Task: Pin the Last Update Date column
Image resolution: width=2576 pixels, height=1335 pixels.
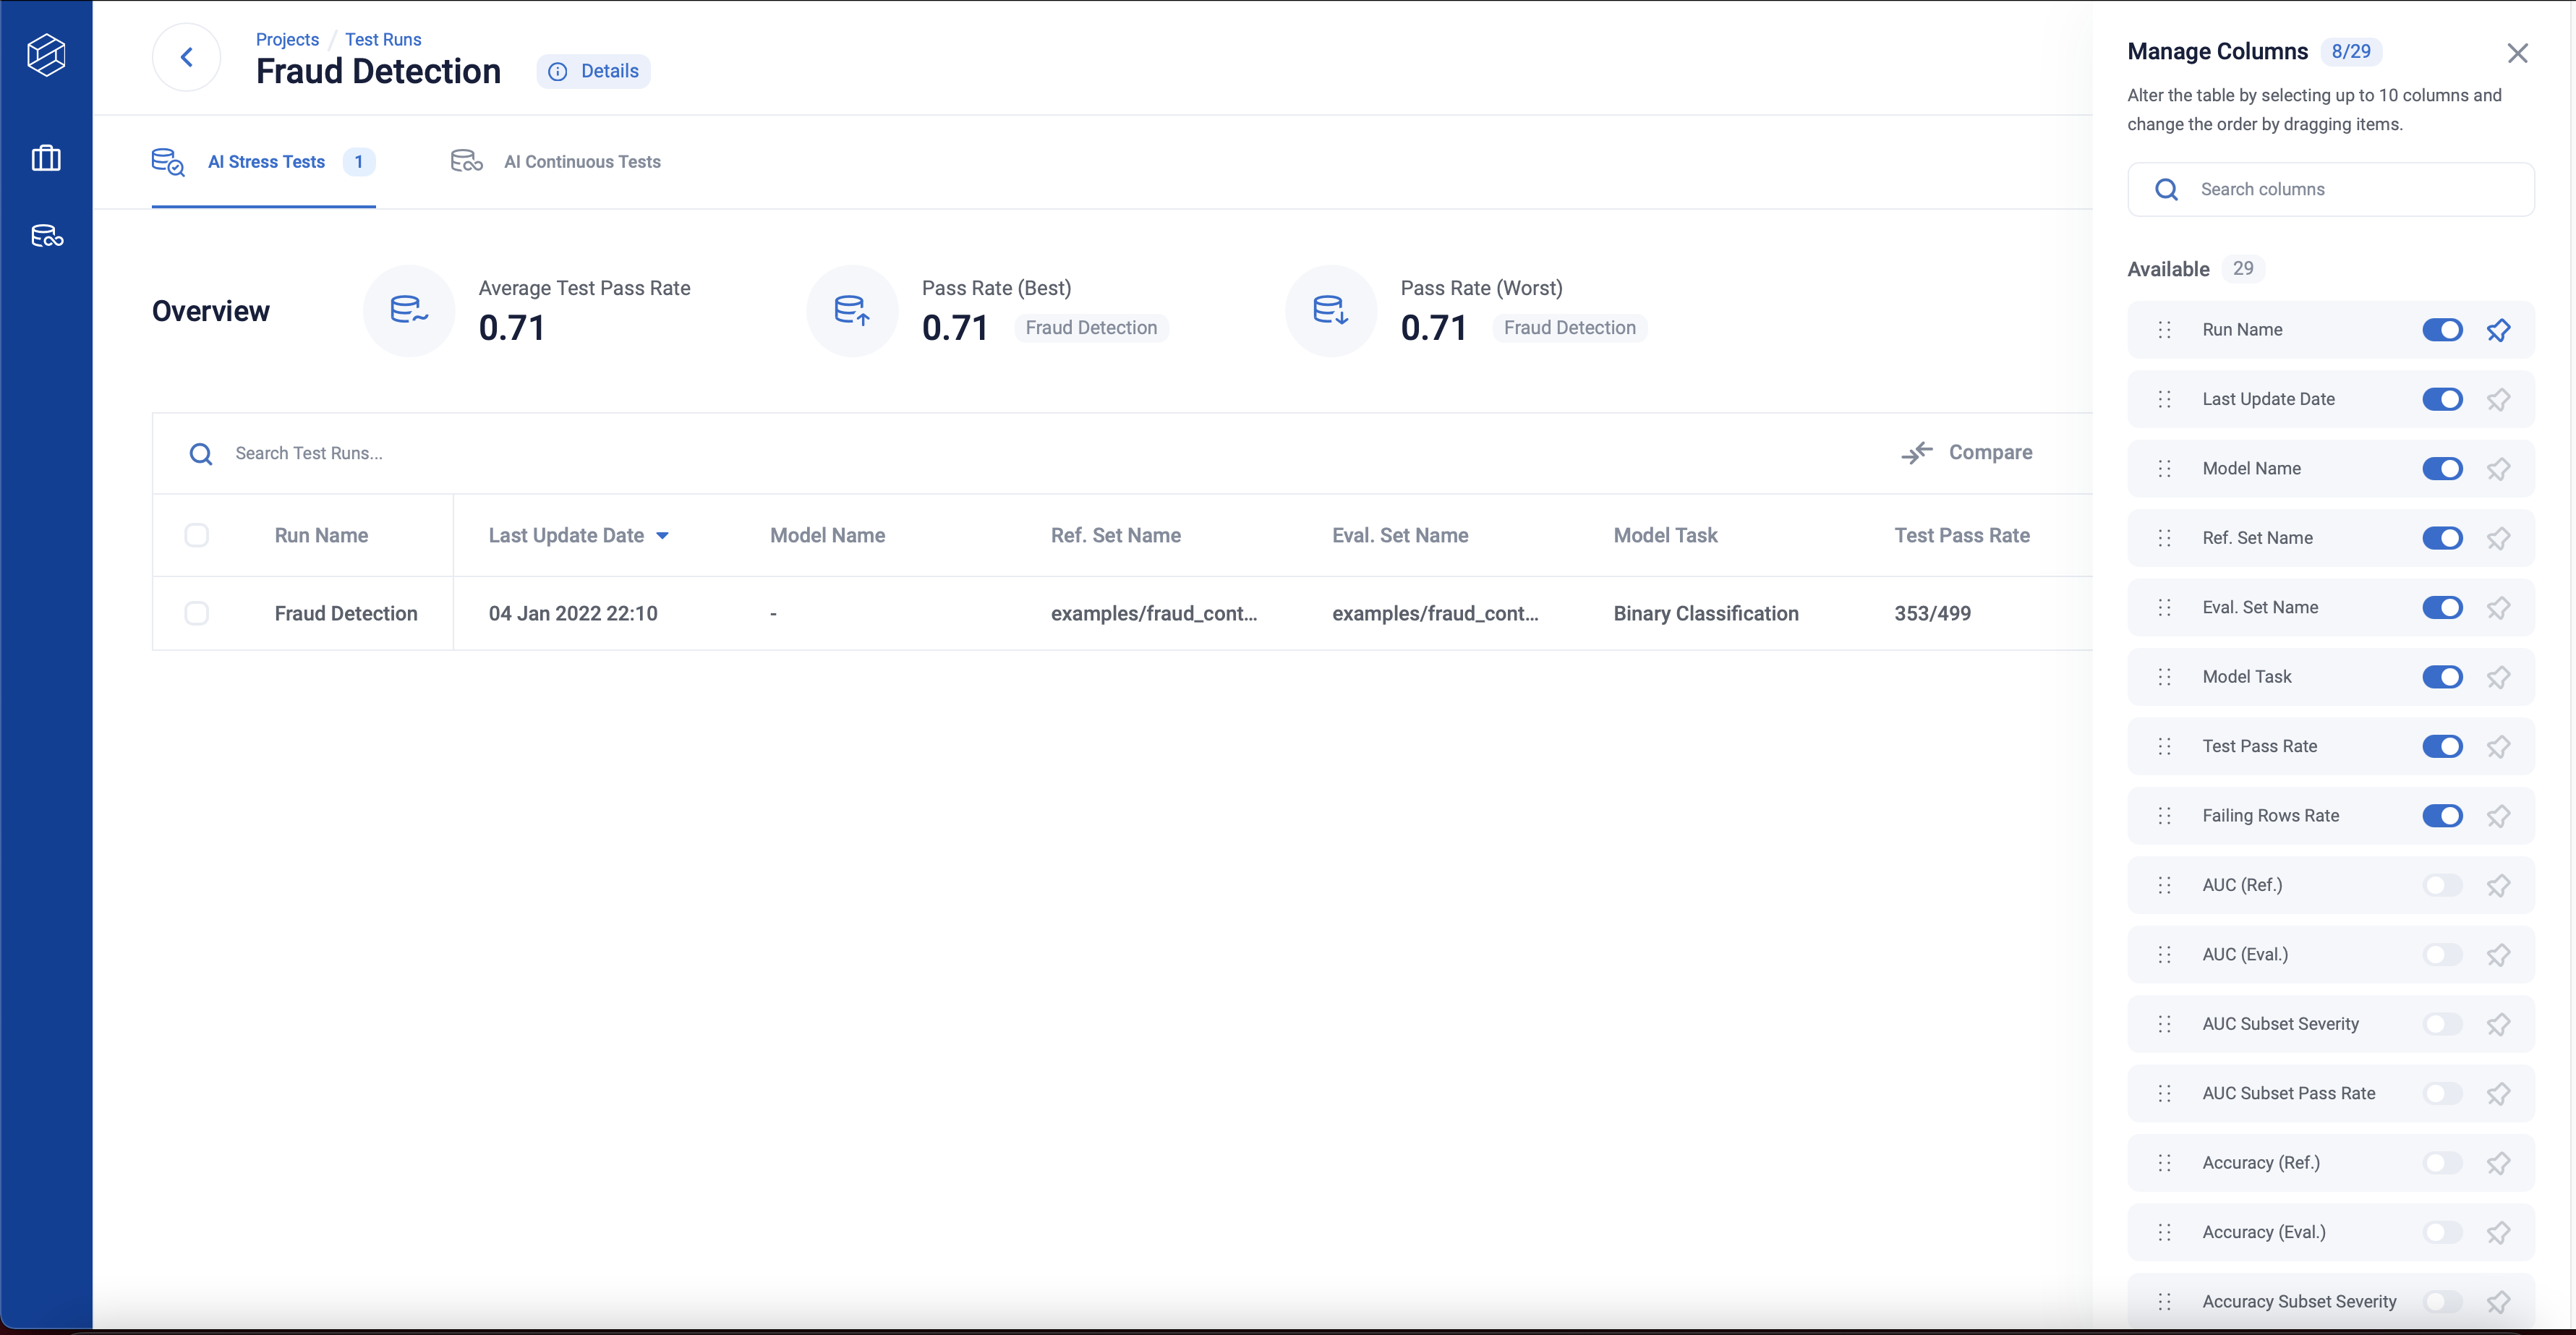Action: click(x=2498, y=399)
